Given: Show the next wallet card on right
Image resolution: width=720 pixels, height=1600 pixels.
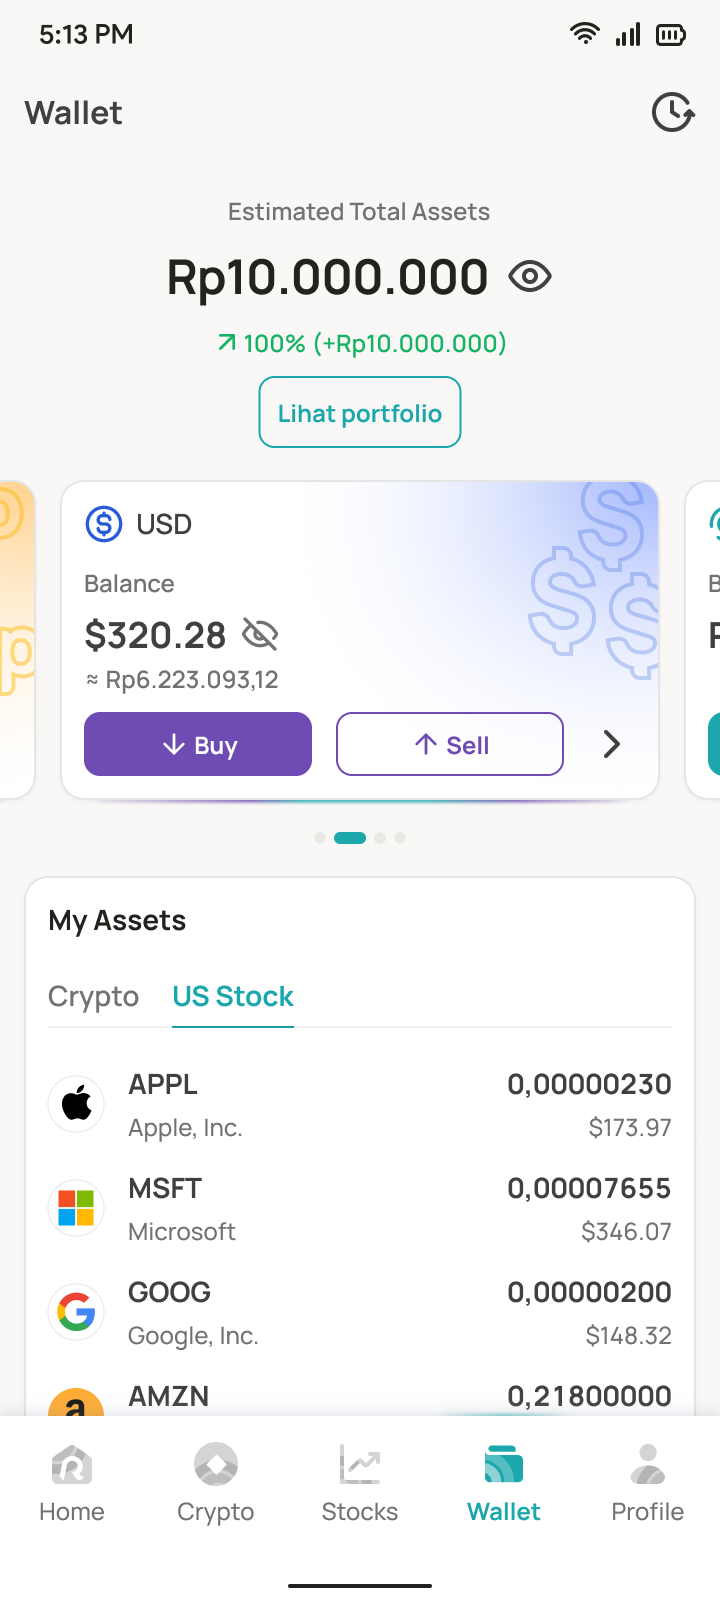Looking at the screenshot, I should point(704,640).
